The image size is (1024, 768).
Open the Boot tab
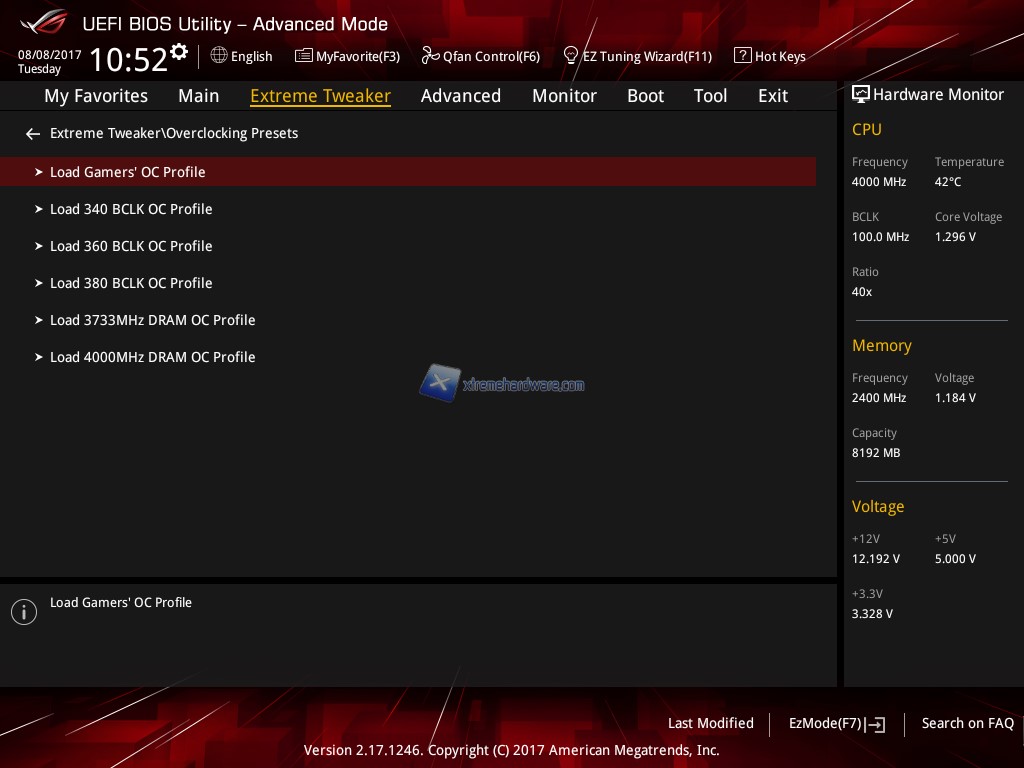coord(645,96)
